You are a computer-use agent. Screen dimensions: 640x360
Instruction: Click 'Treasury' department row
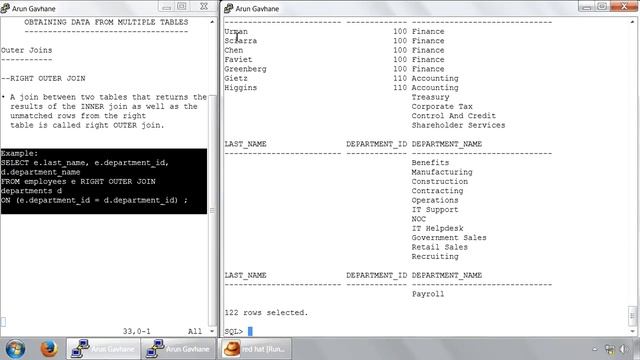tap(430, 97)
